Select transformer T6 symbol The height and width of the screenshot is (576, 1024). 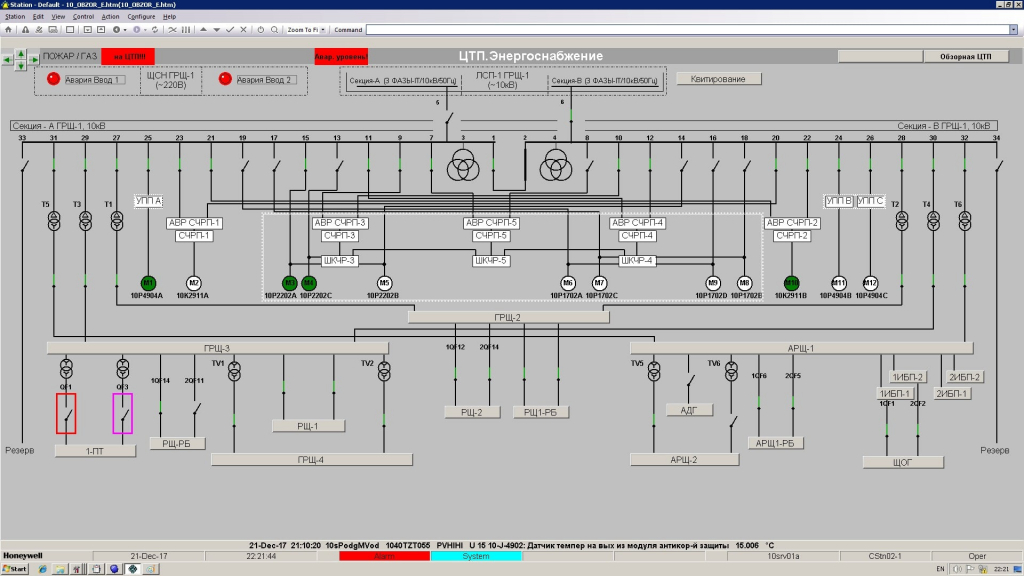coord(965,221)
